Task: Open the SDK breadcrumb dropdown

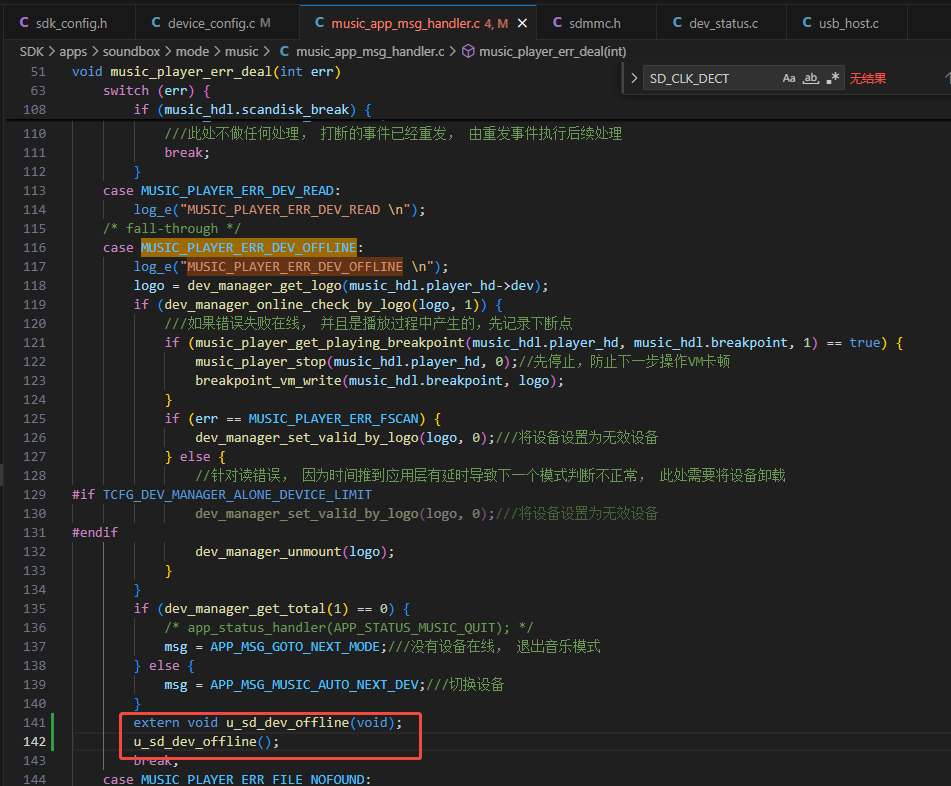Action: click(32, 52)
